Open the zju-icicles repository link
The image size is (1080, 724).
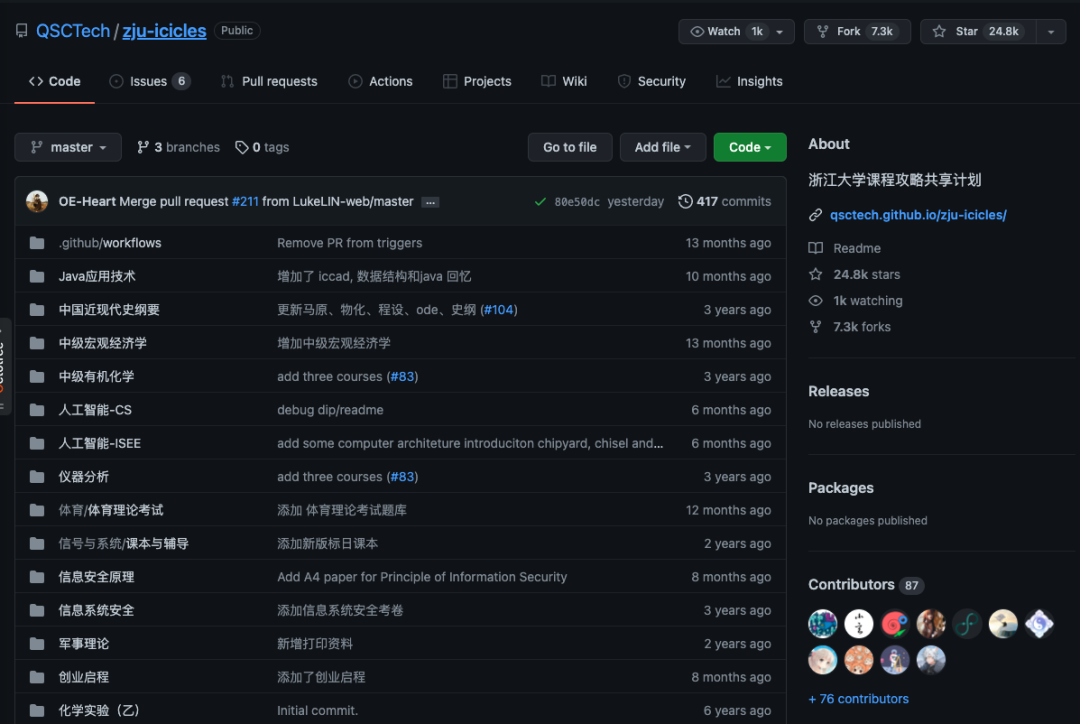click(x=164, y=31)
